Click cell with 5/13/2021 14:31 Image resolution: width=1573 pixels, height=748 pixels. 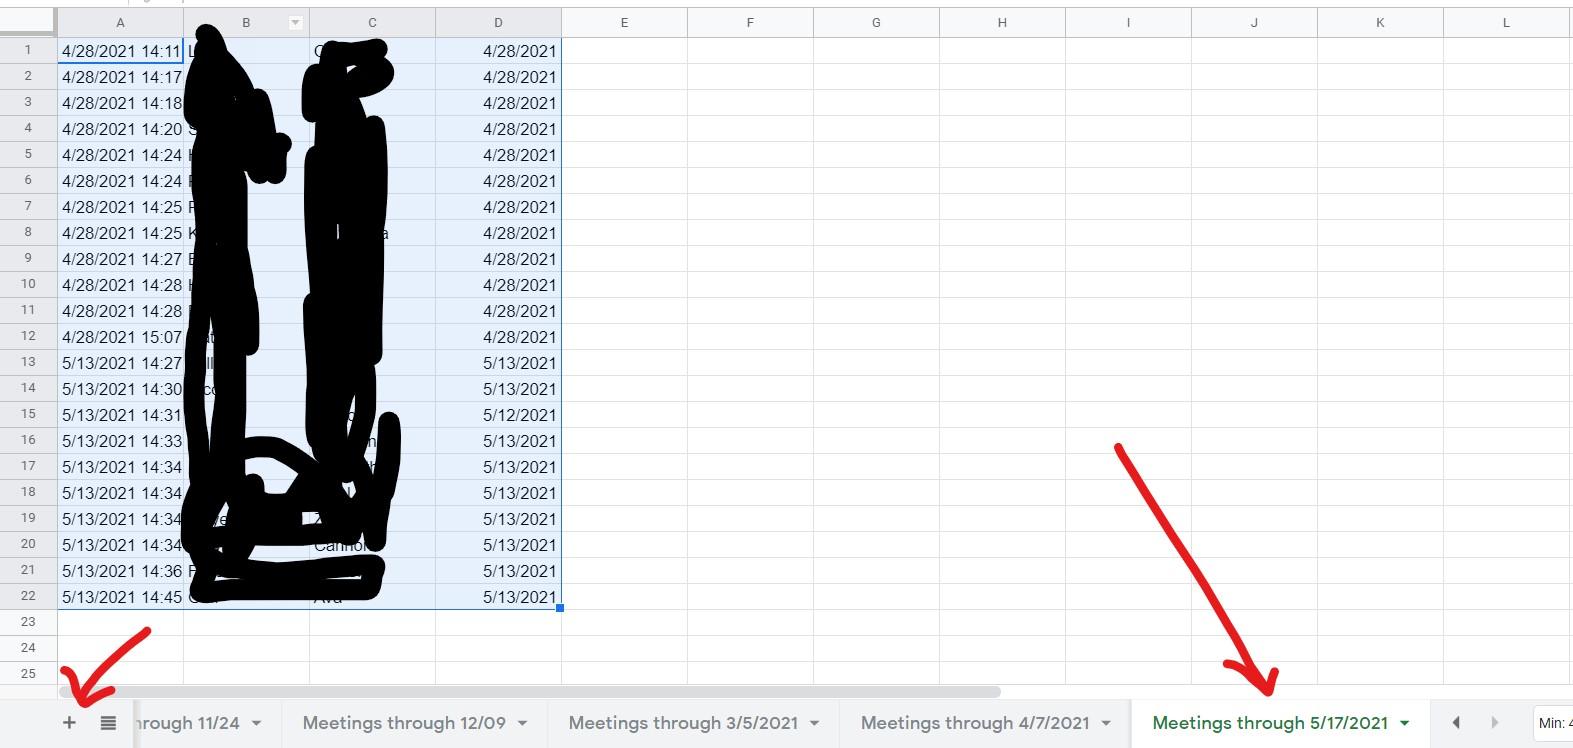tap(121, 415)
